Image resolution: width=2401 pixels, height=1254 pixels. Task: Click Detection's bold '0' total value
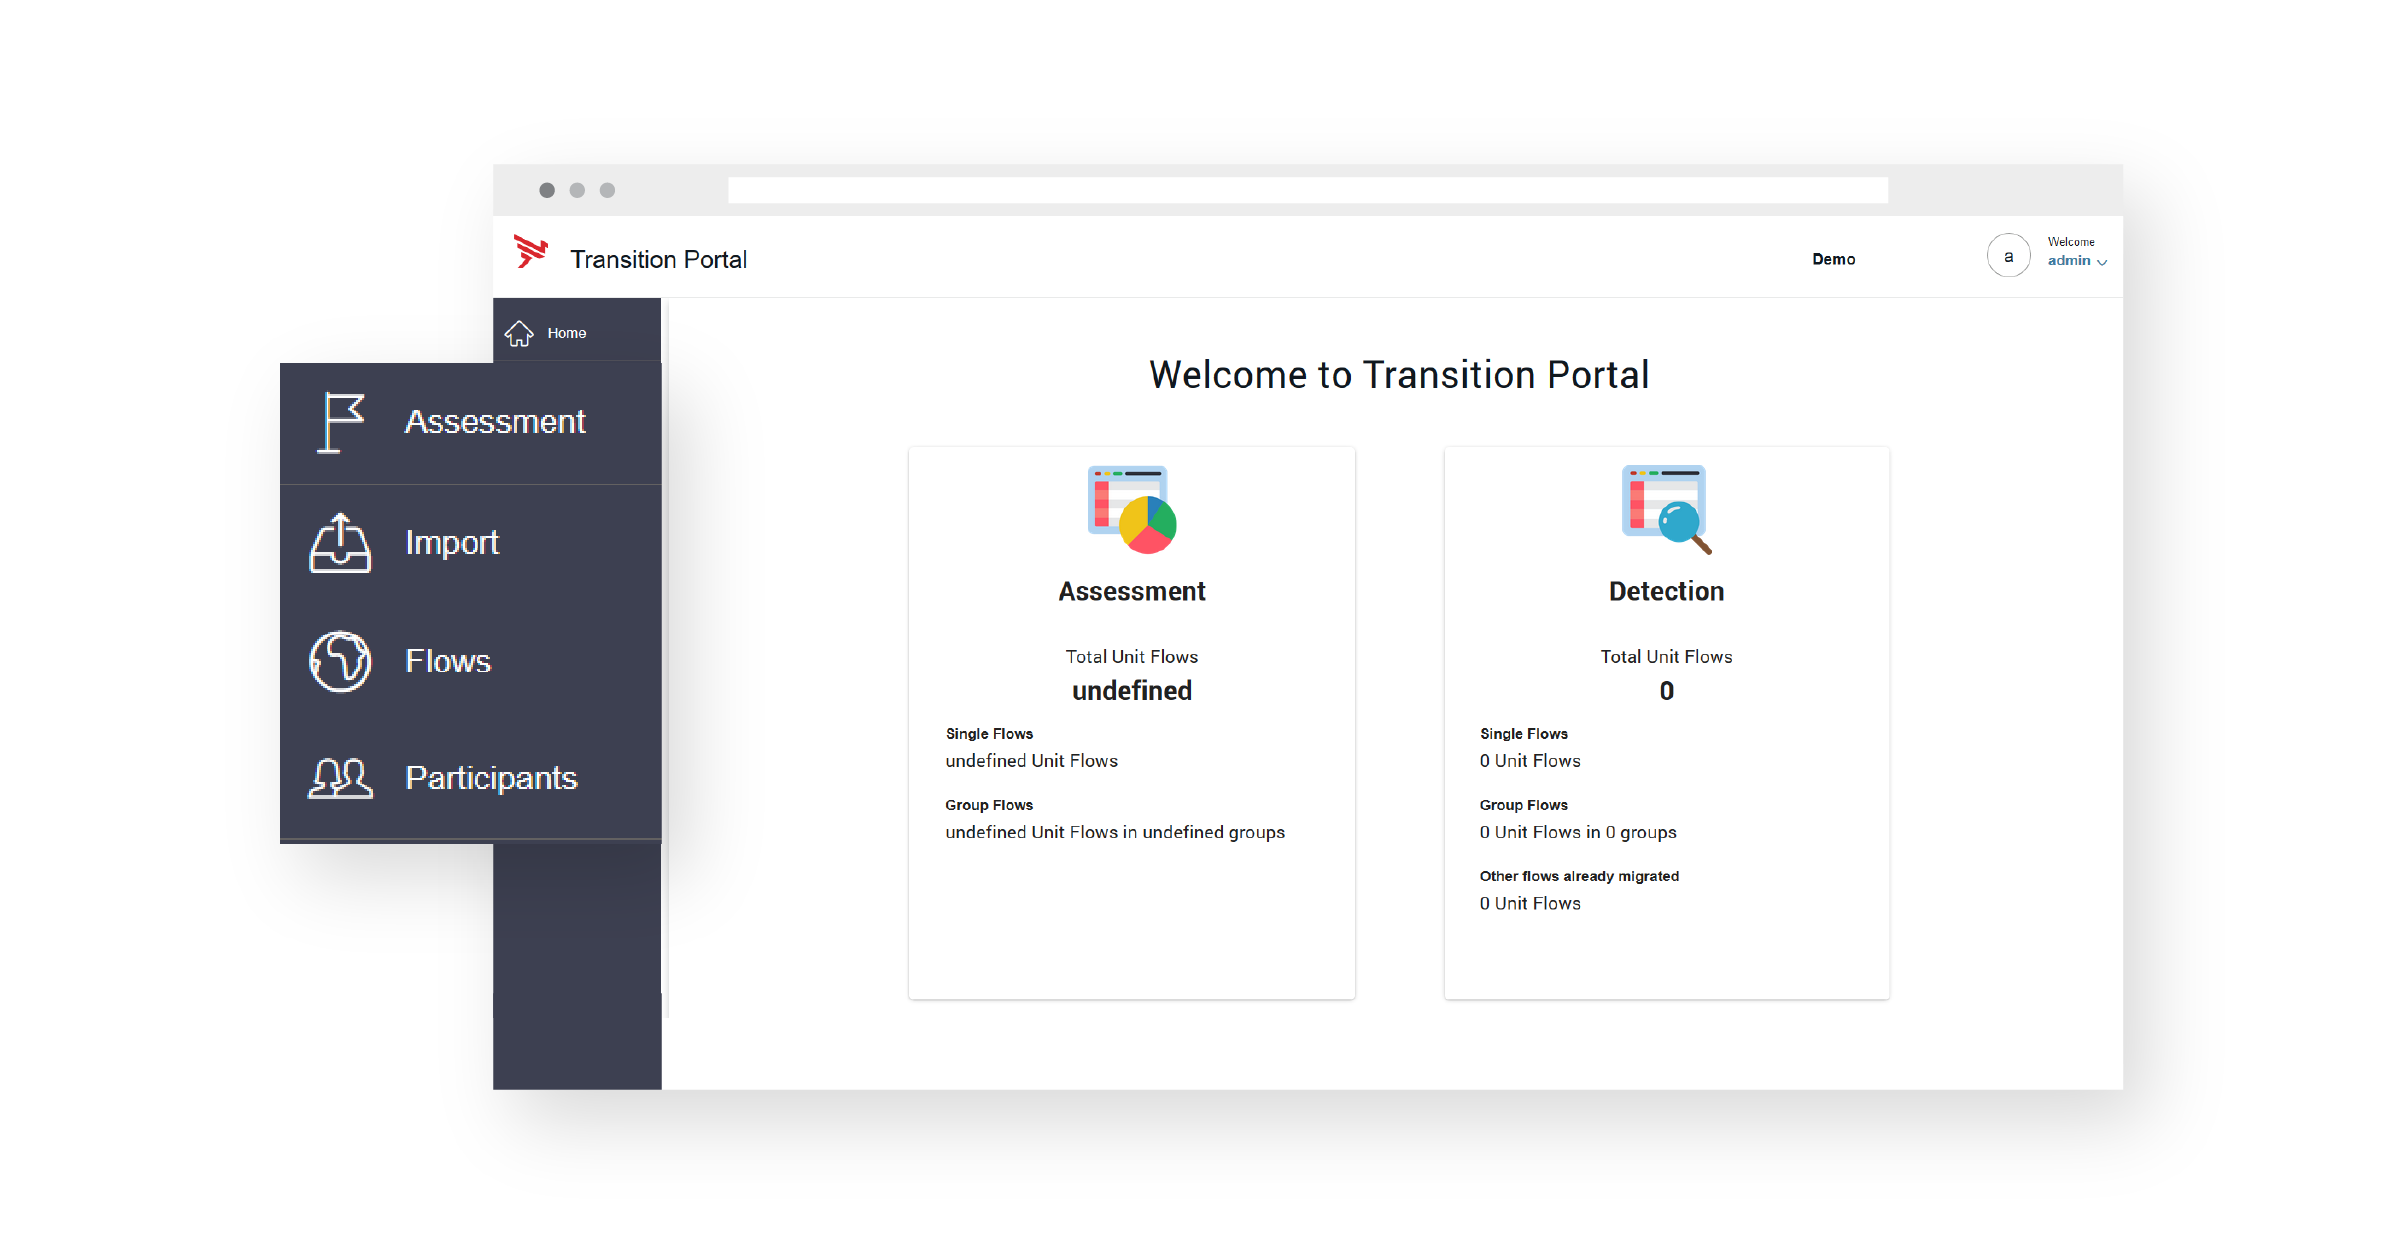pyautogui.click(x=1666, y=691)
